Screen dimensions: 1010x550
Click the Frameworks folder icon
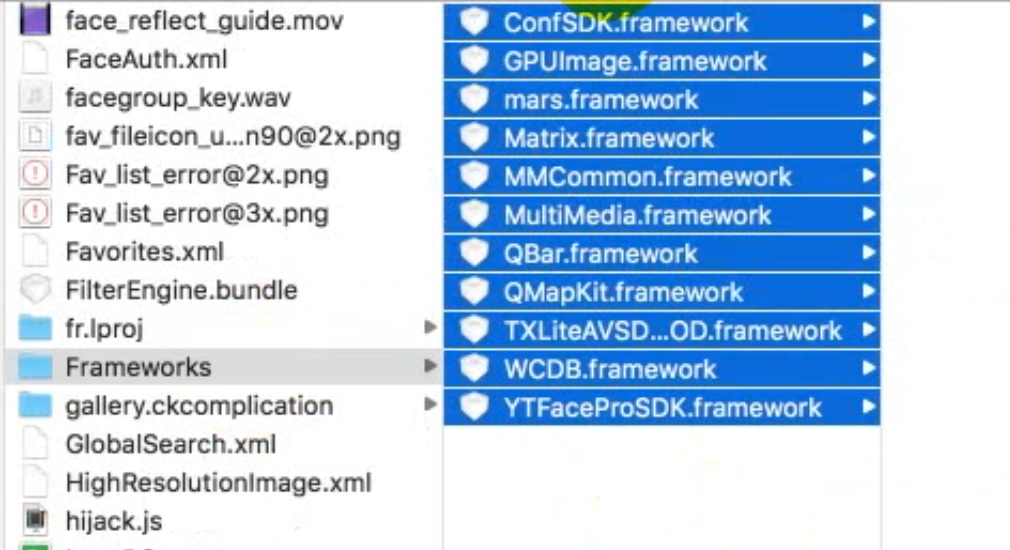(x=35, y=367)
